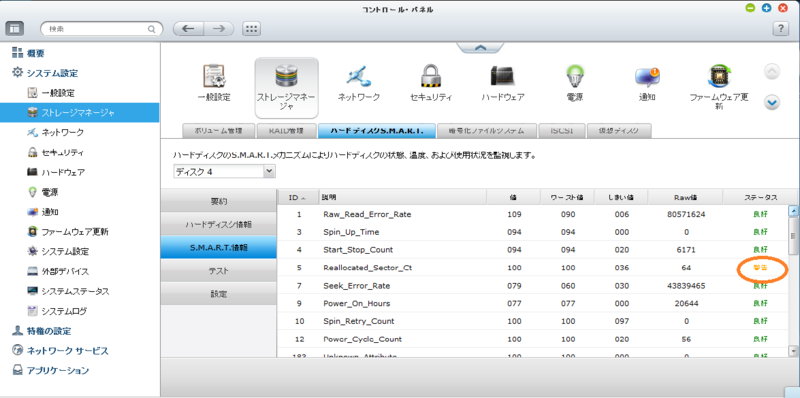Click the raw value 20644

tap(686, 303)
